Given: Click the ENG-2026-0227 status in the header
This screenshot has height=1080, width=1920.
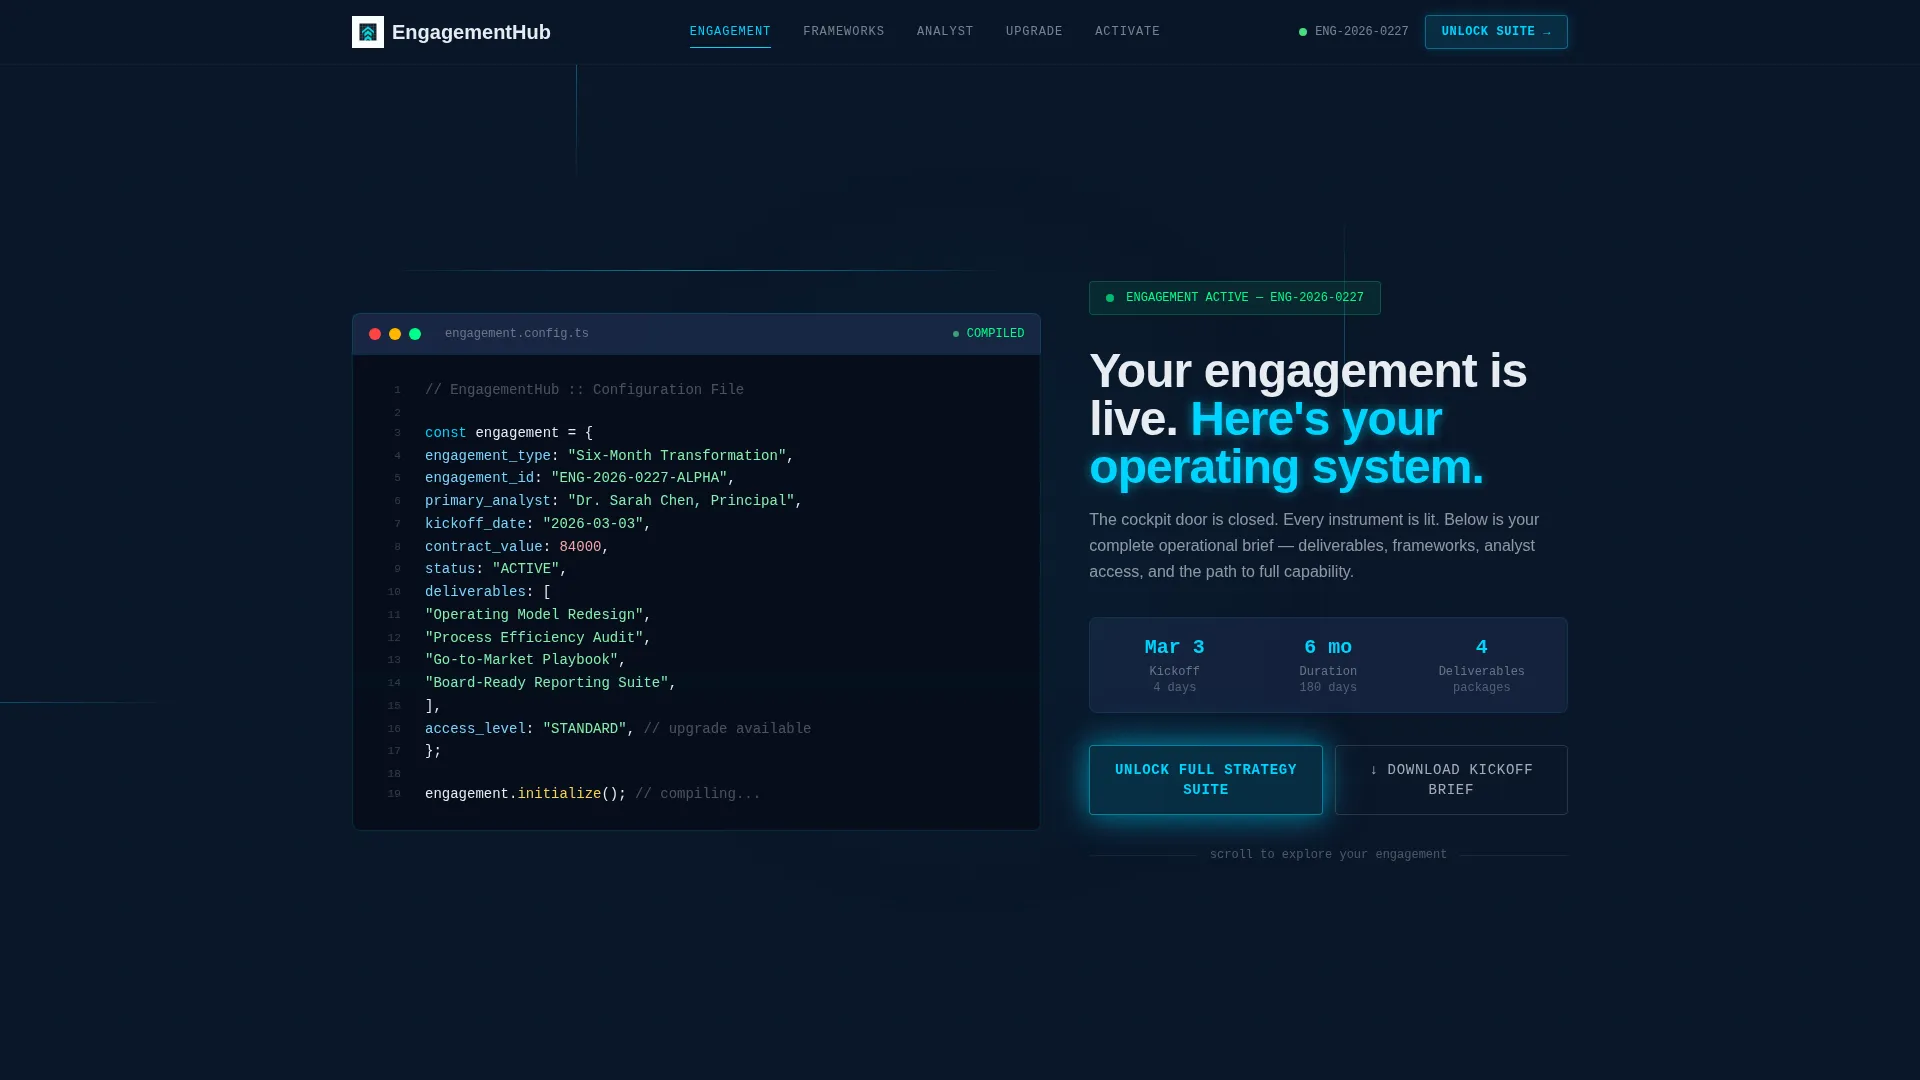Looking at the screenshot, I should pyautogui.click(x=1353, y=32).
